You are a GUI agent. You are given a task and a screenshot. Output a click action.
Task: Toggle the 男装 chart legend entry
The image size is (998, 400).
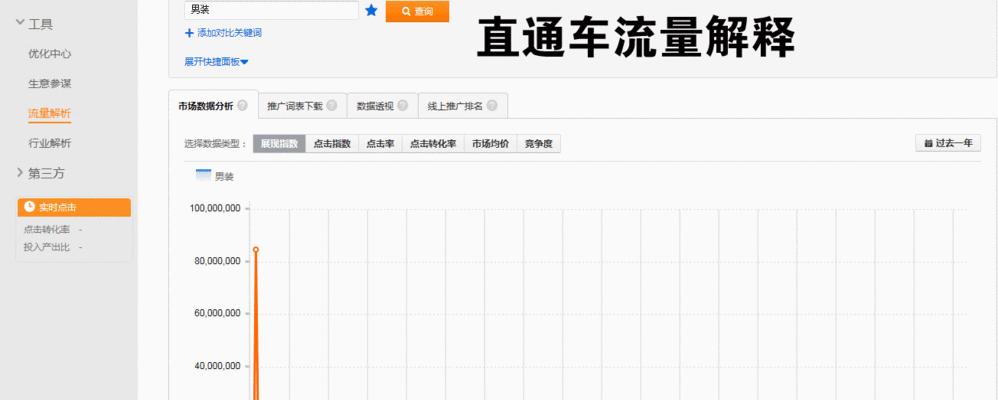pos(214,176)
